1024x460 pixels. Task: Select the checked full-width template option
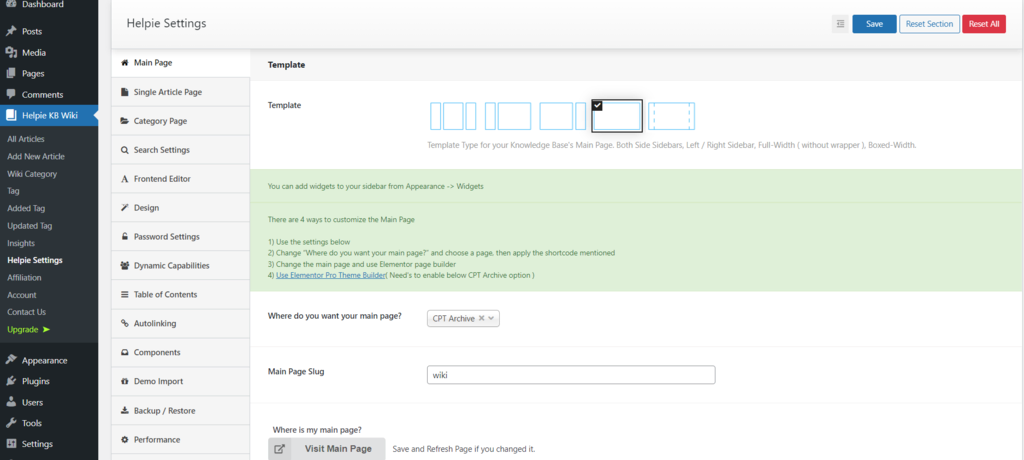tap(617, 116)
